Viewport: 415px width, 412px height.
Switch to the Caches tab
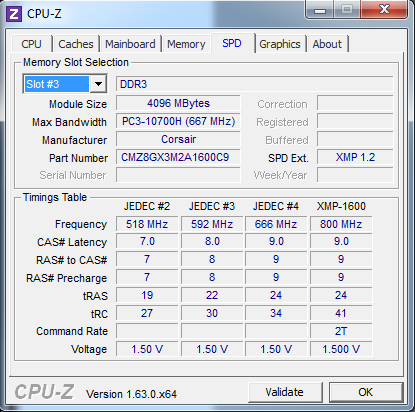76,44
